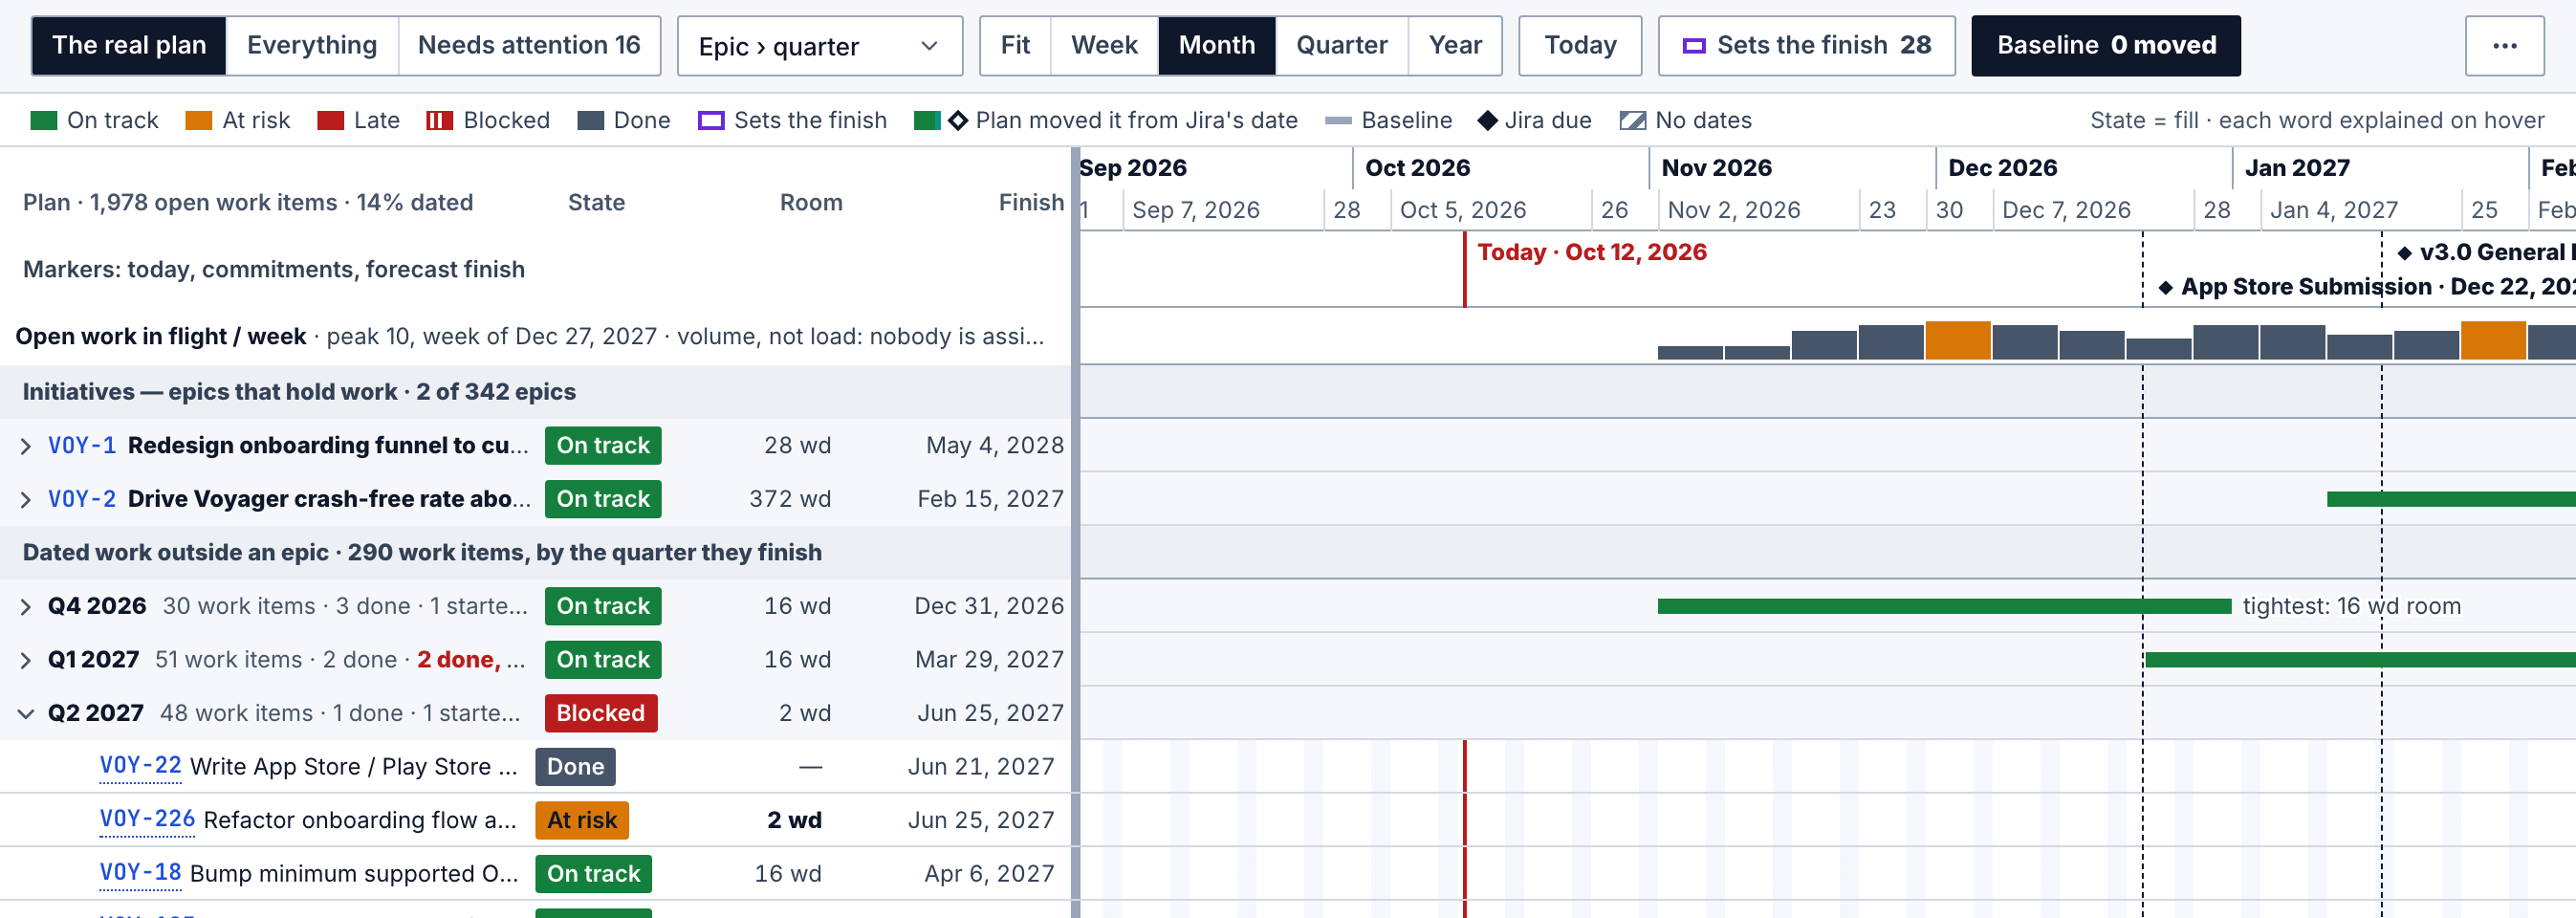2576x918 pixels.
Task: Click the Sets the finish legend outline icon
Action: [711, 121]
